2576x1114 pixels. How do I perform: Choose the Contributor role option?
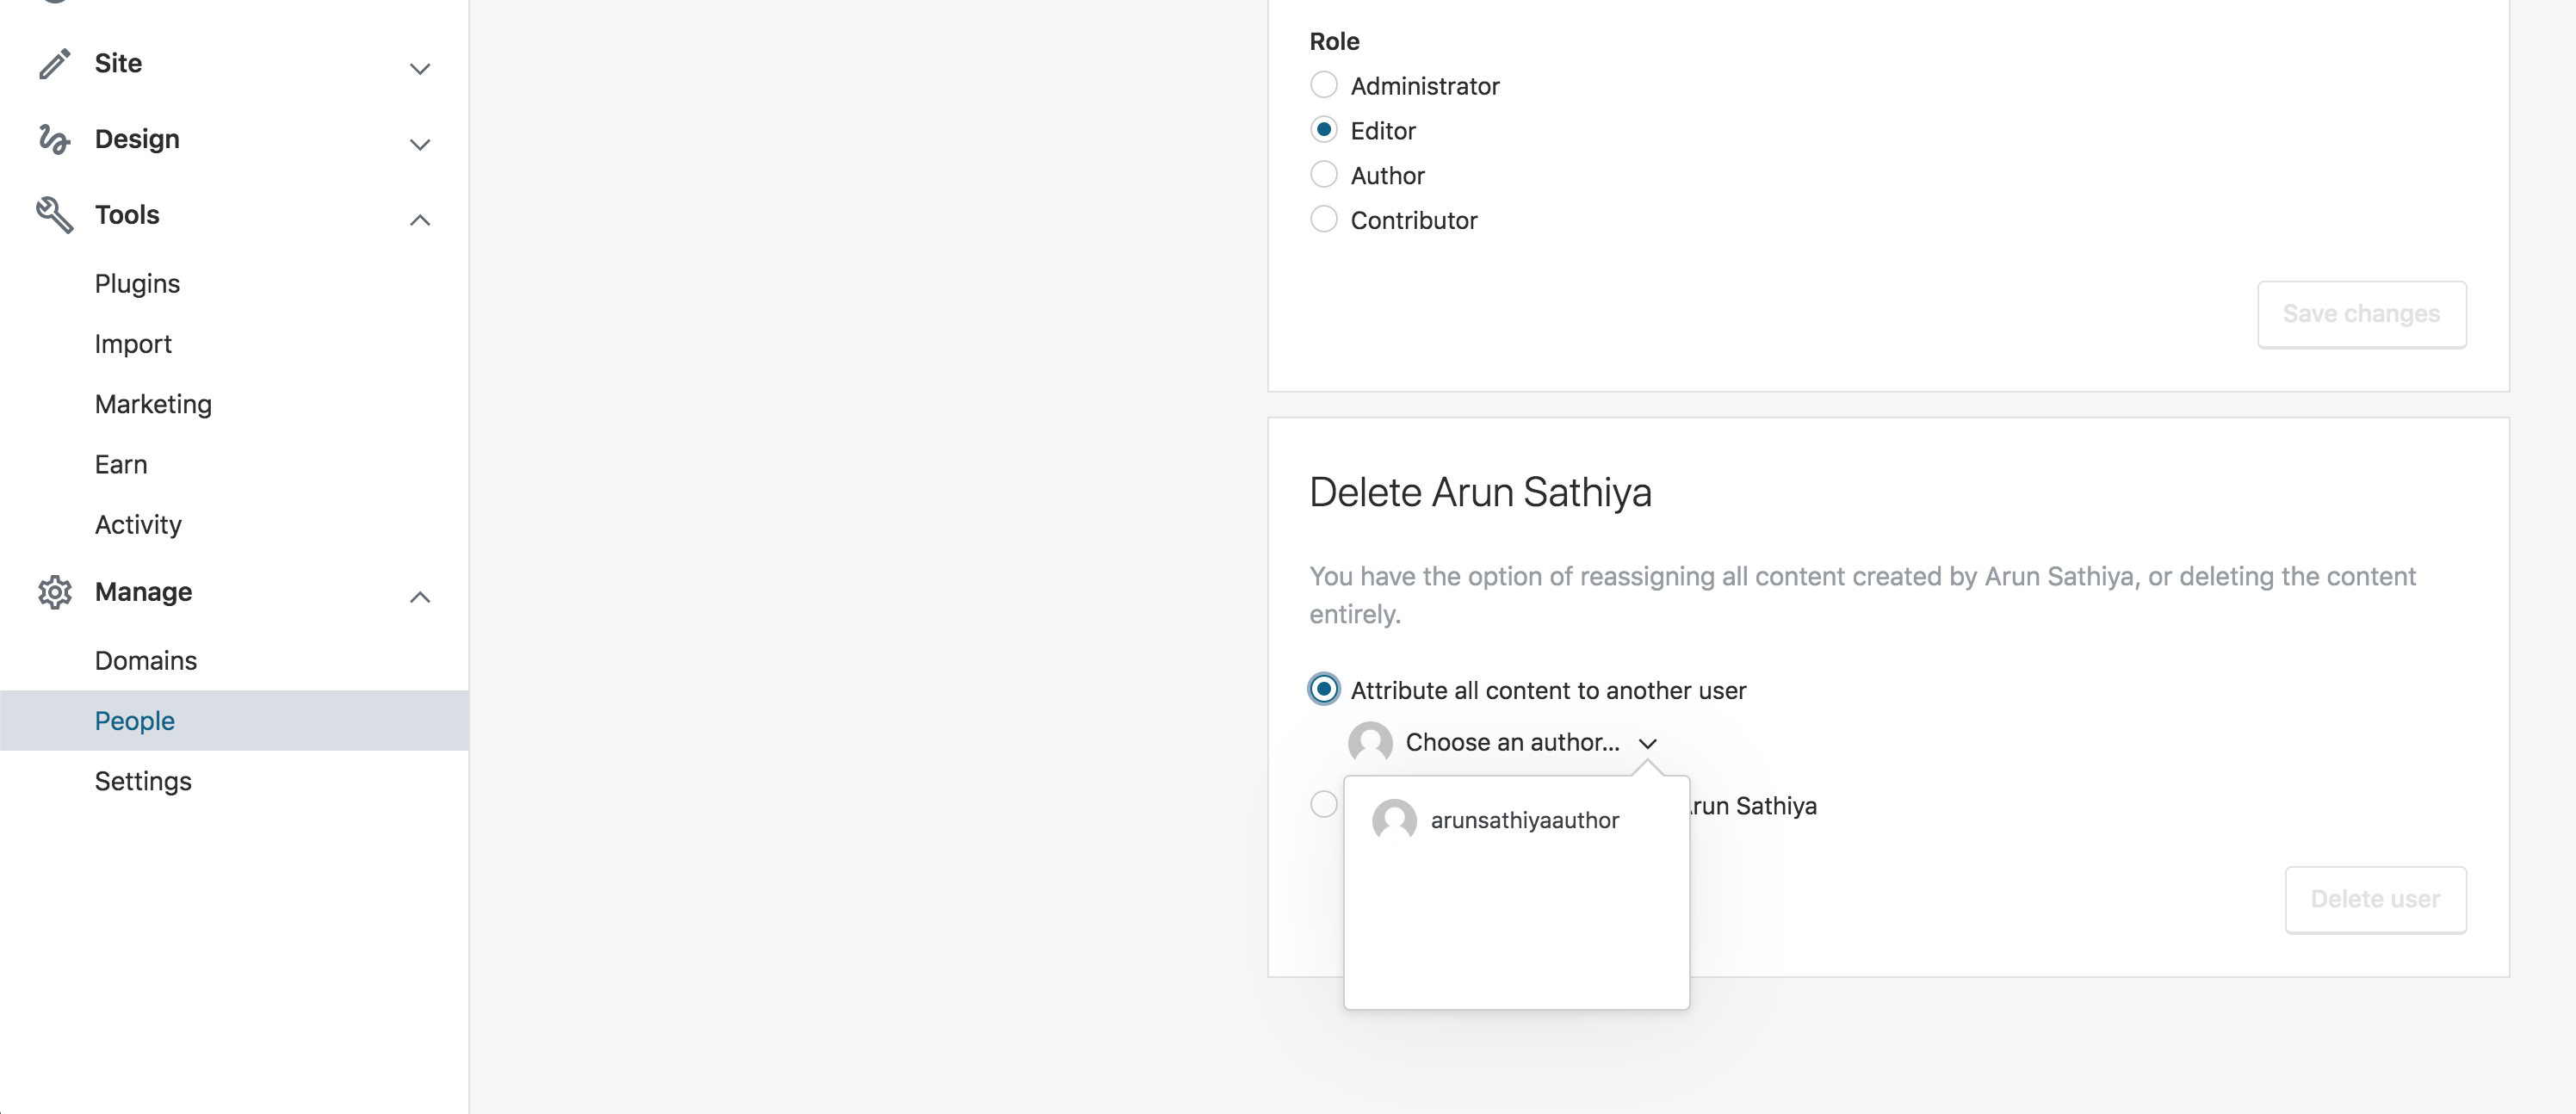(x=1324, y=220)
